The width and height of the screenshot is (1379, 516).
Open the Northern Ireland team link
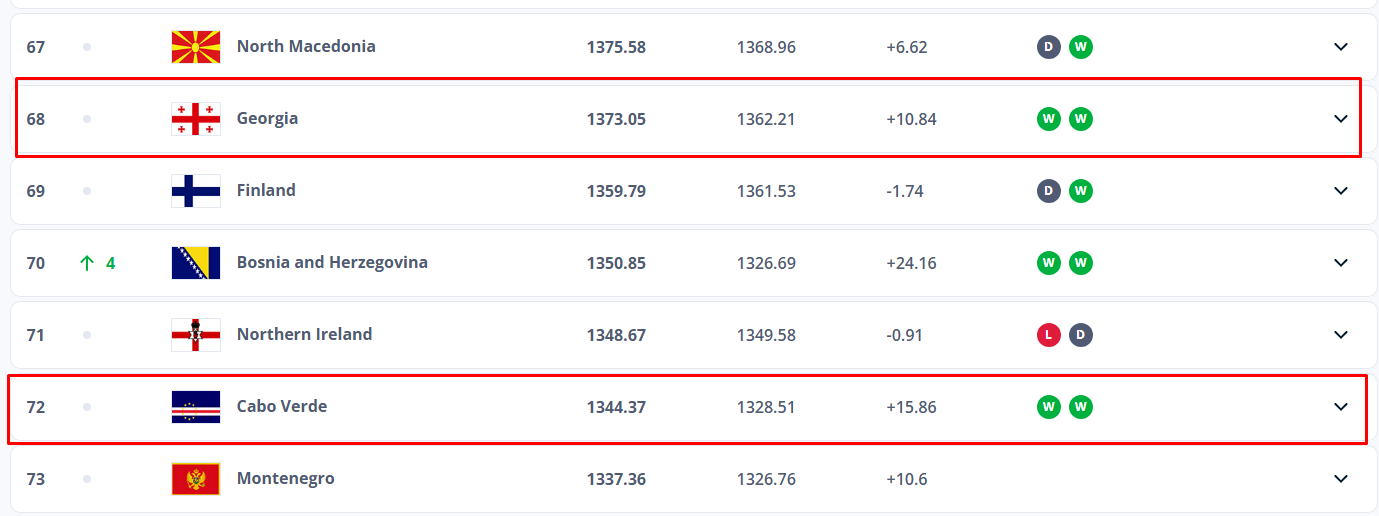pos(304,334)
